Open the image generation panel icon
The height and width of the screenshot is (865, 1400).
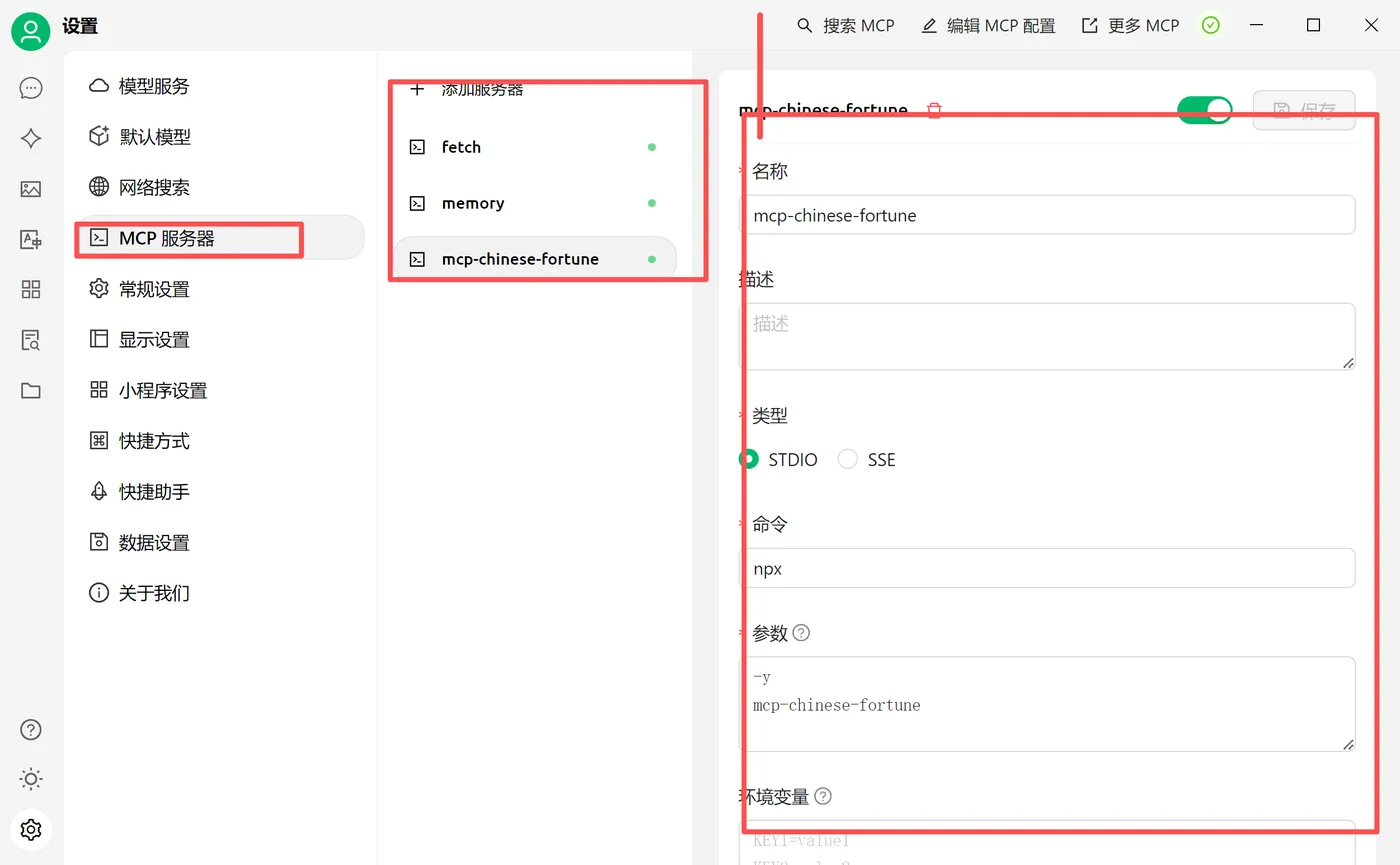tap(30, 188)
